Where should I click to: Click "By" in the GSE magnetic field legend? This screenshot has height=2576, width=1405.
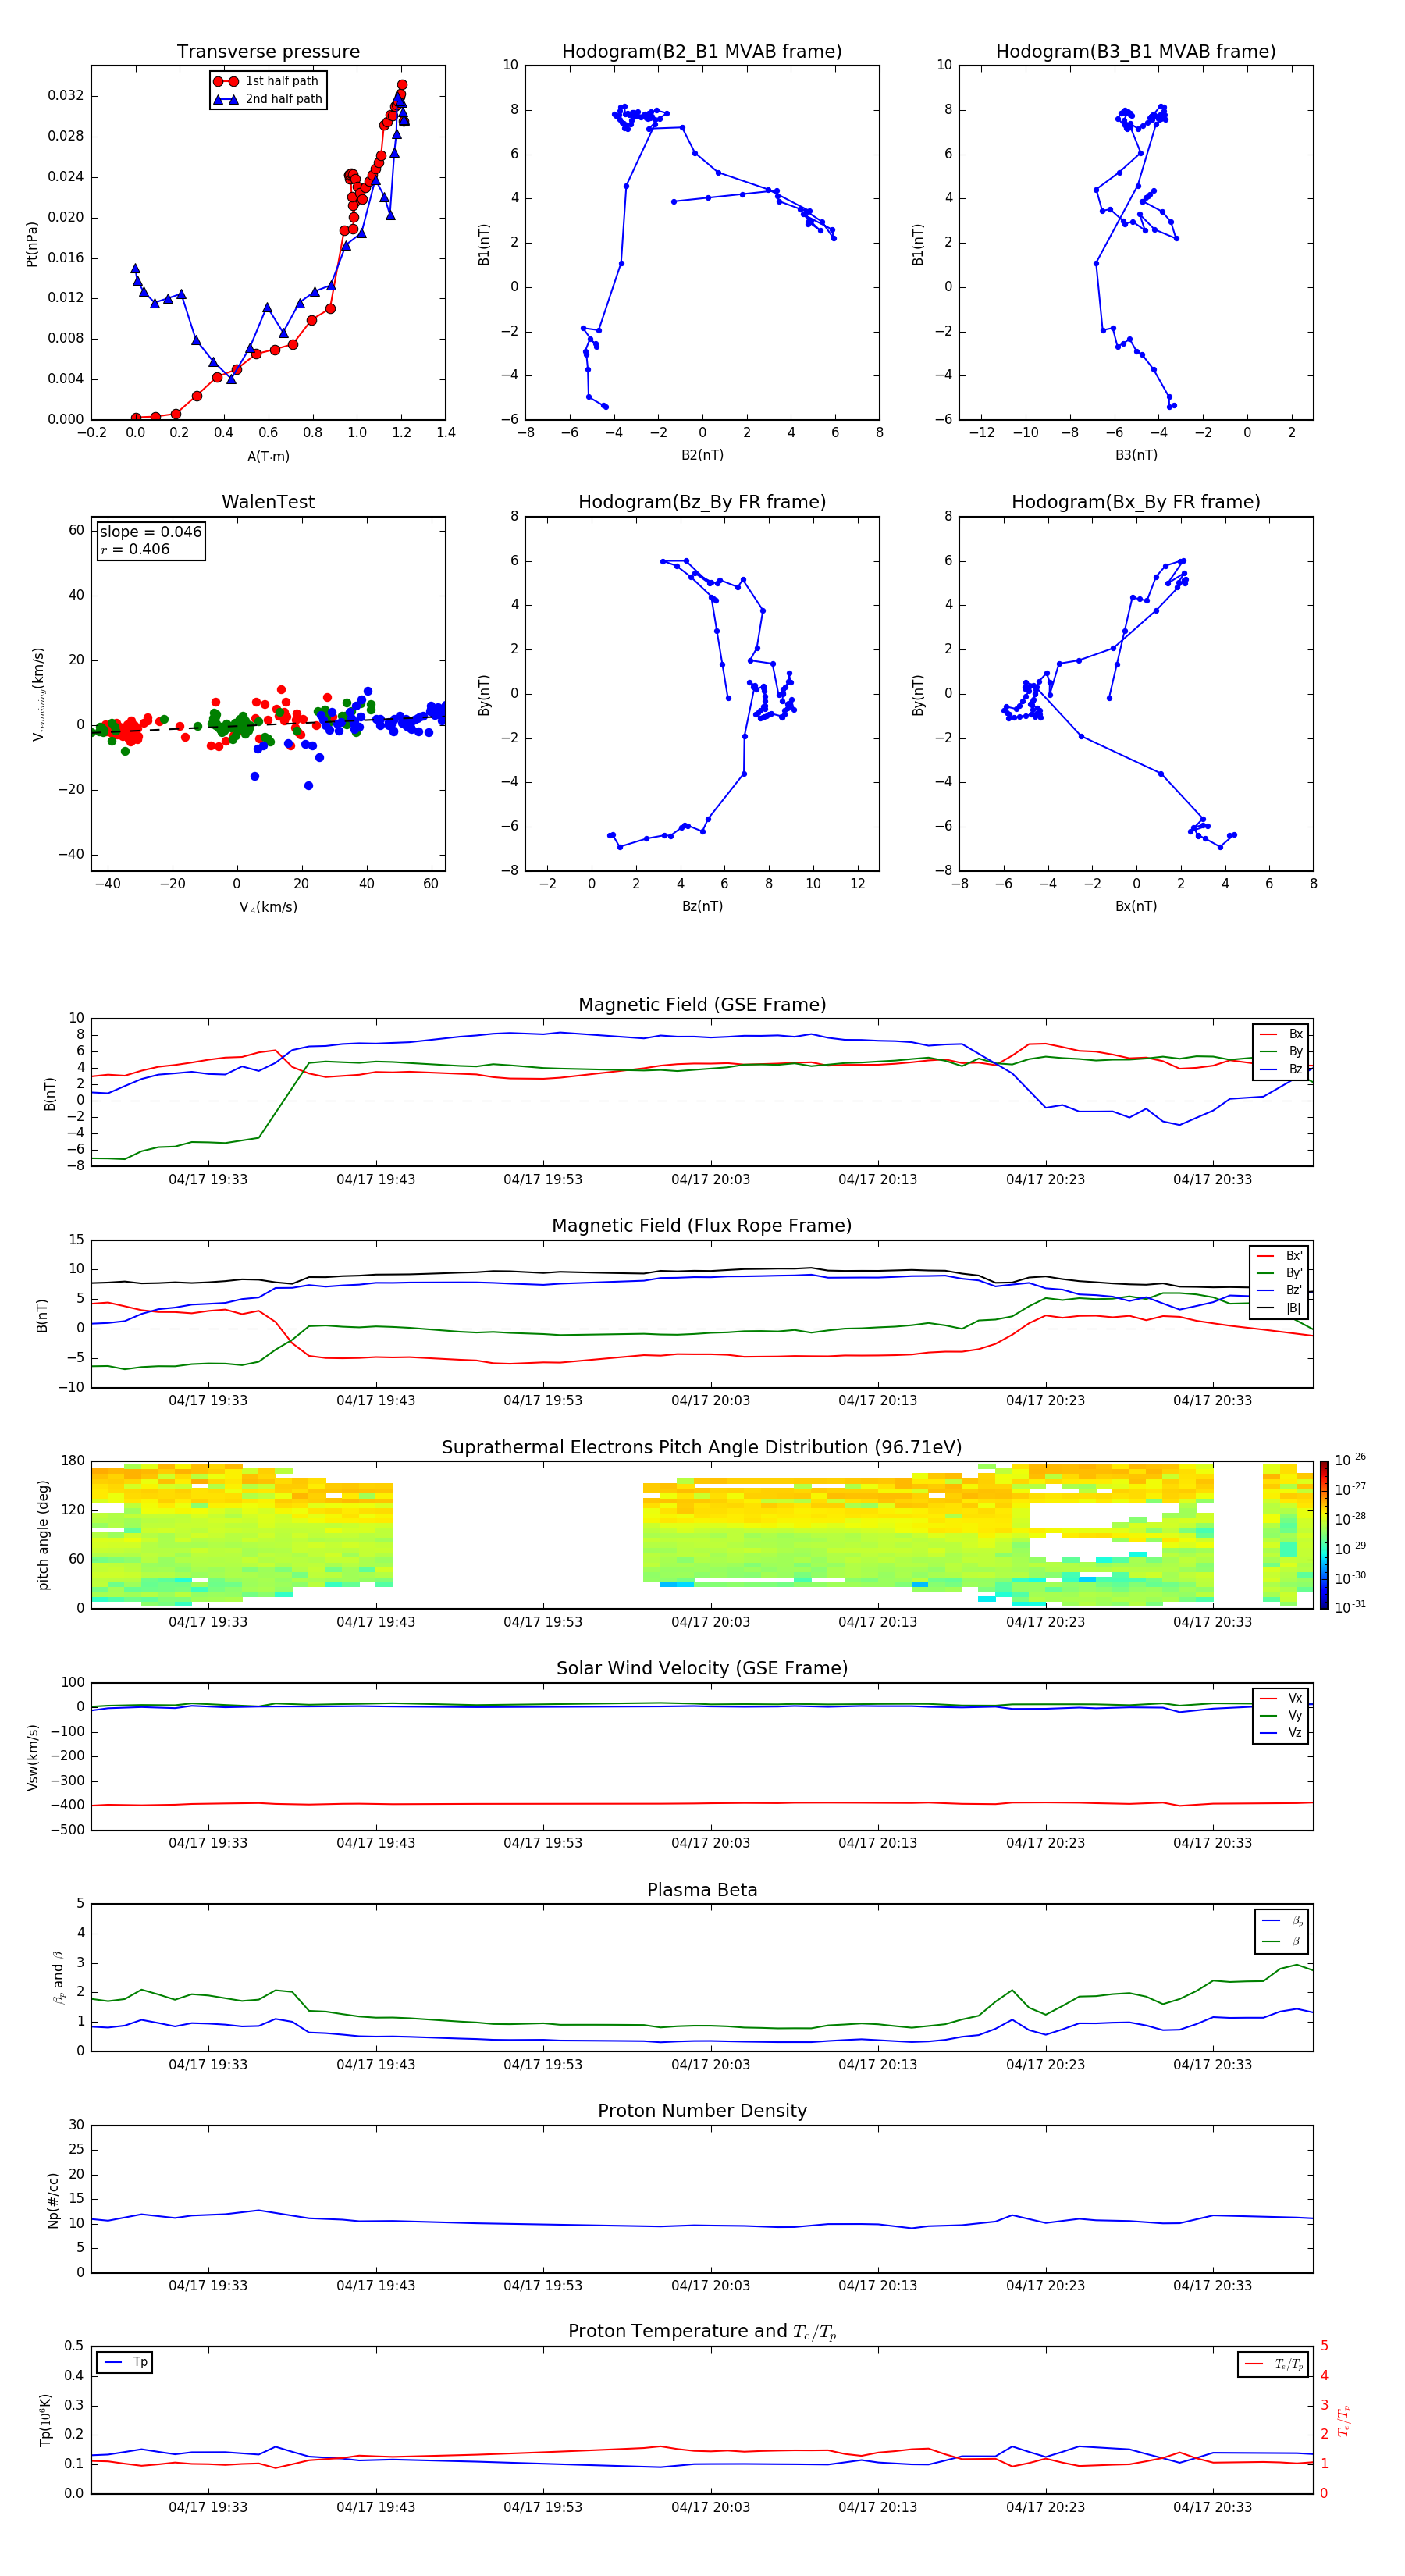point(1295,1051)
